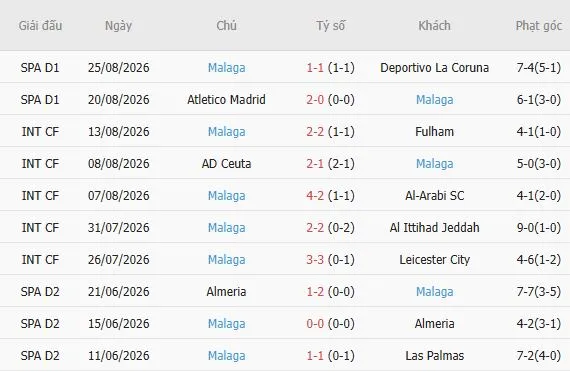Select the Las Palmas team name

(434, 356)
